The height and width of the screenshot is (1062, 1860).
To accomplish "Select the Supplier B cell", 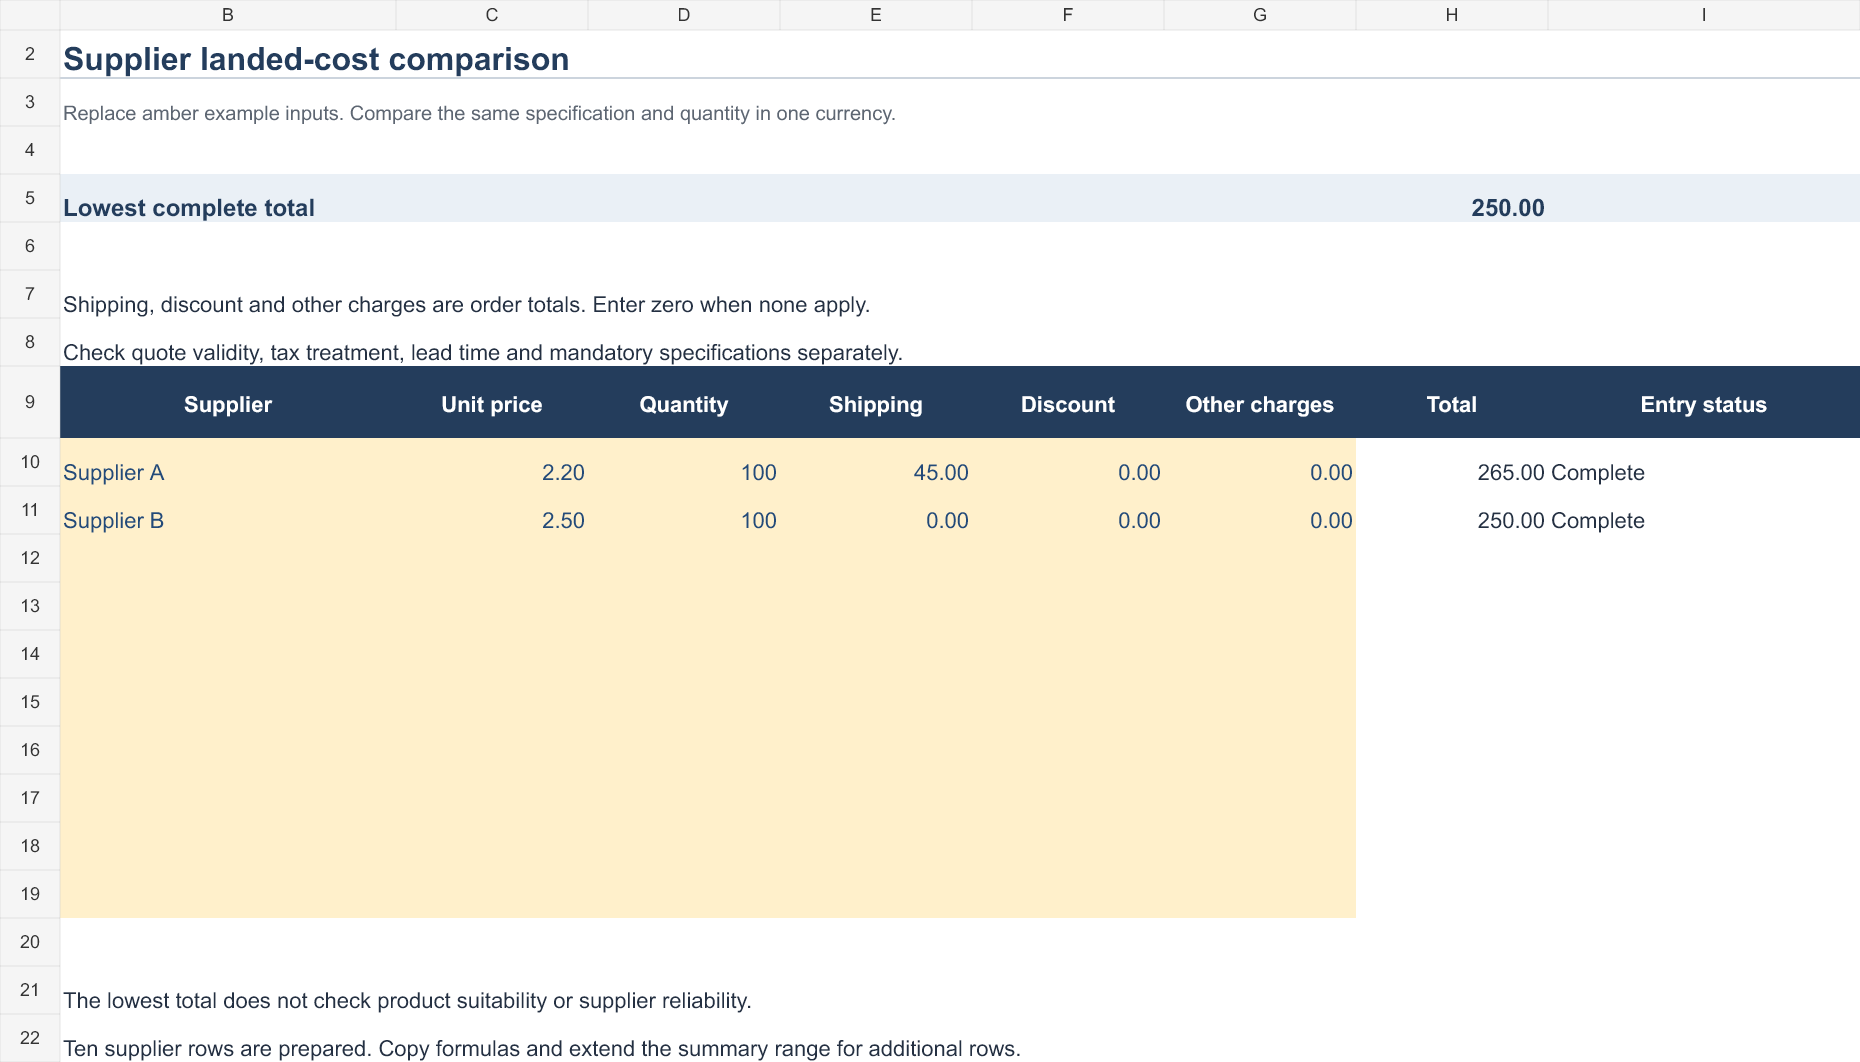I will pyautogui.click(x=228, y=510).
